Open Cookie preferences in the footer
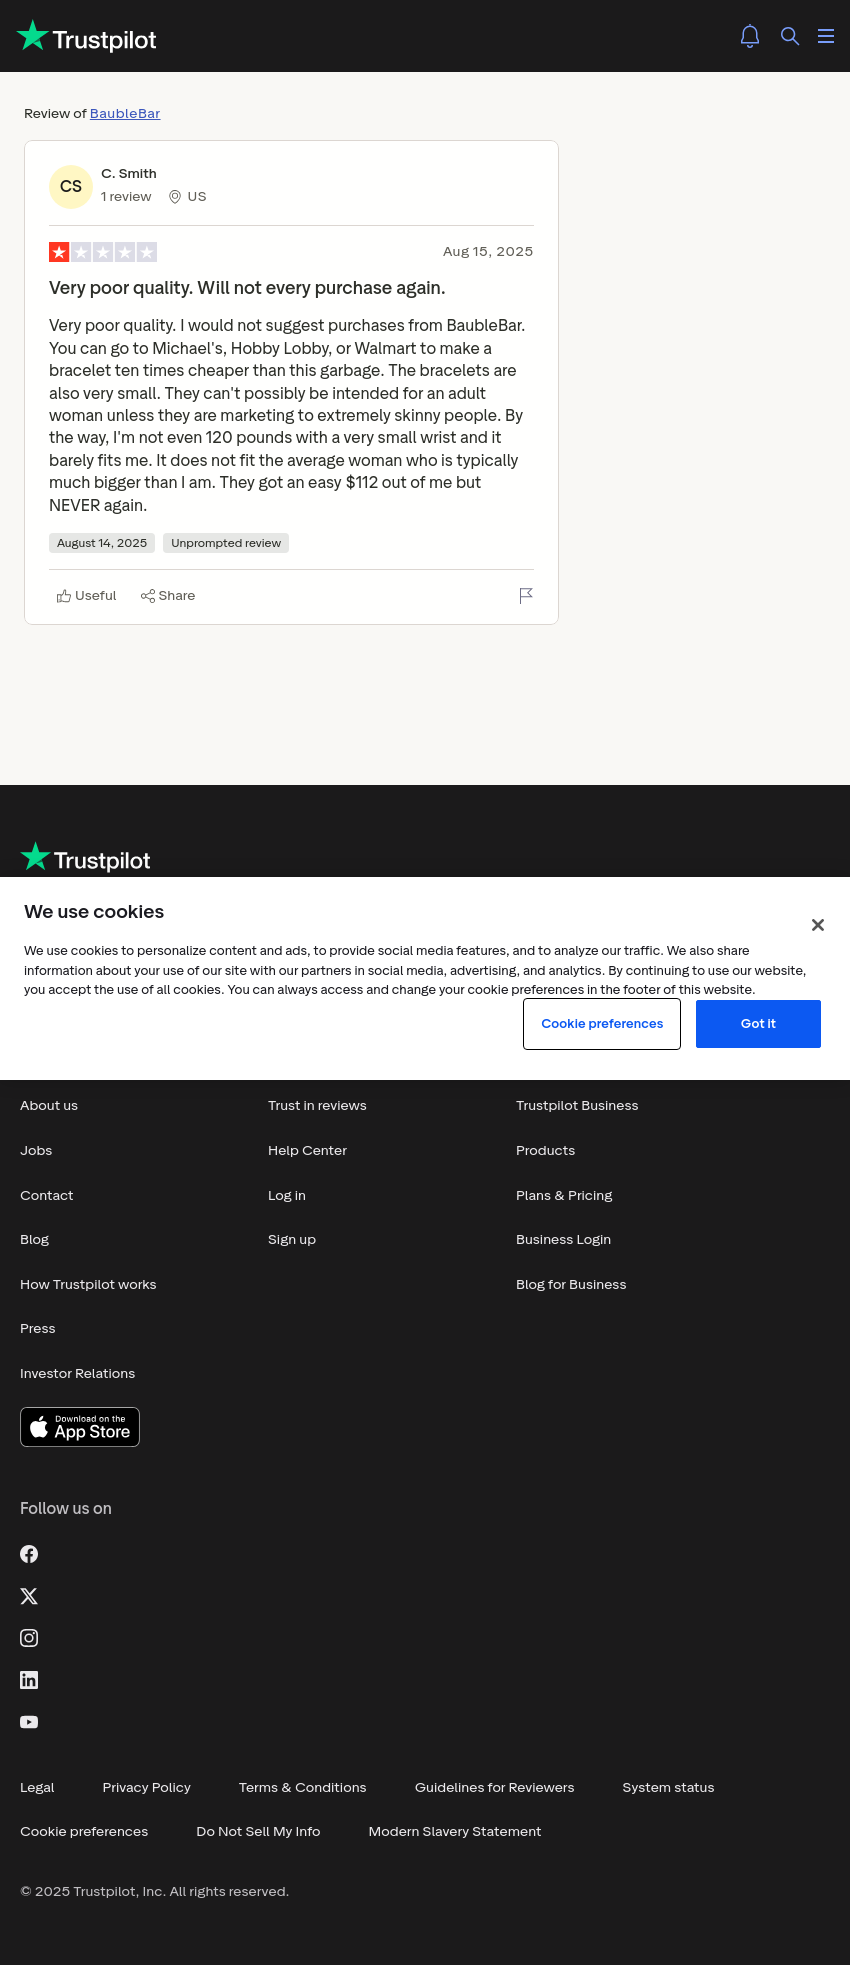Image resolution: width=850 pixels, height=1965 pixels. click(84, 1831)
